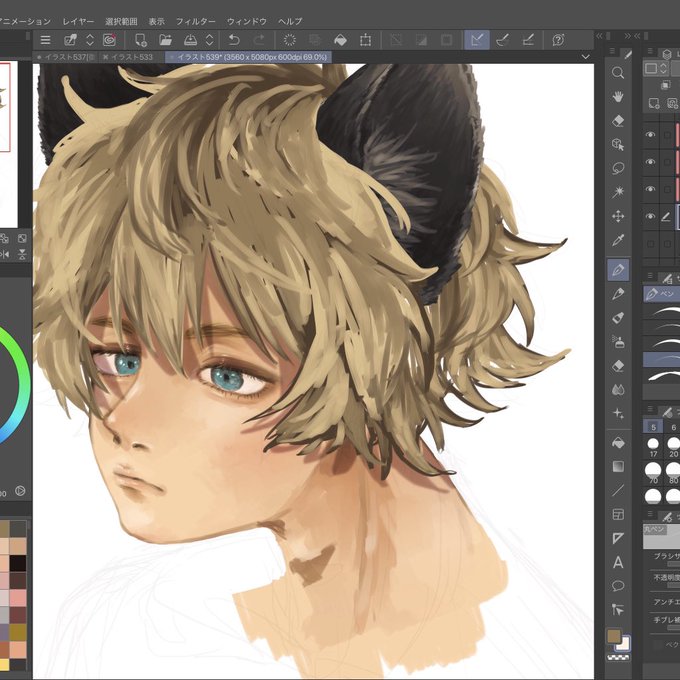Image resolution: width=680 pixels, height=680 pixels.
Task: Open the tool property panel menu
Action: coord(650,514)
